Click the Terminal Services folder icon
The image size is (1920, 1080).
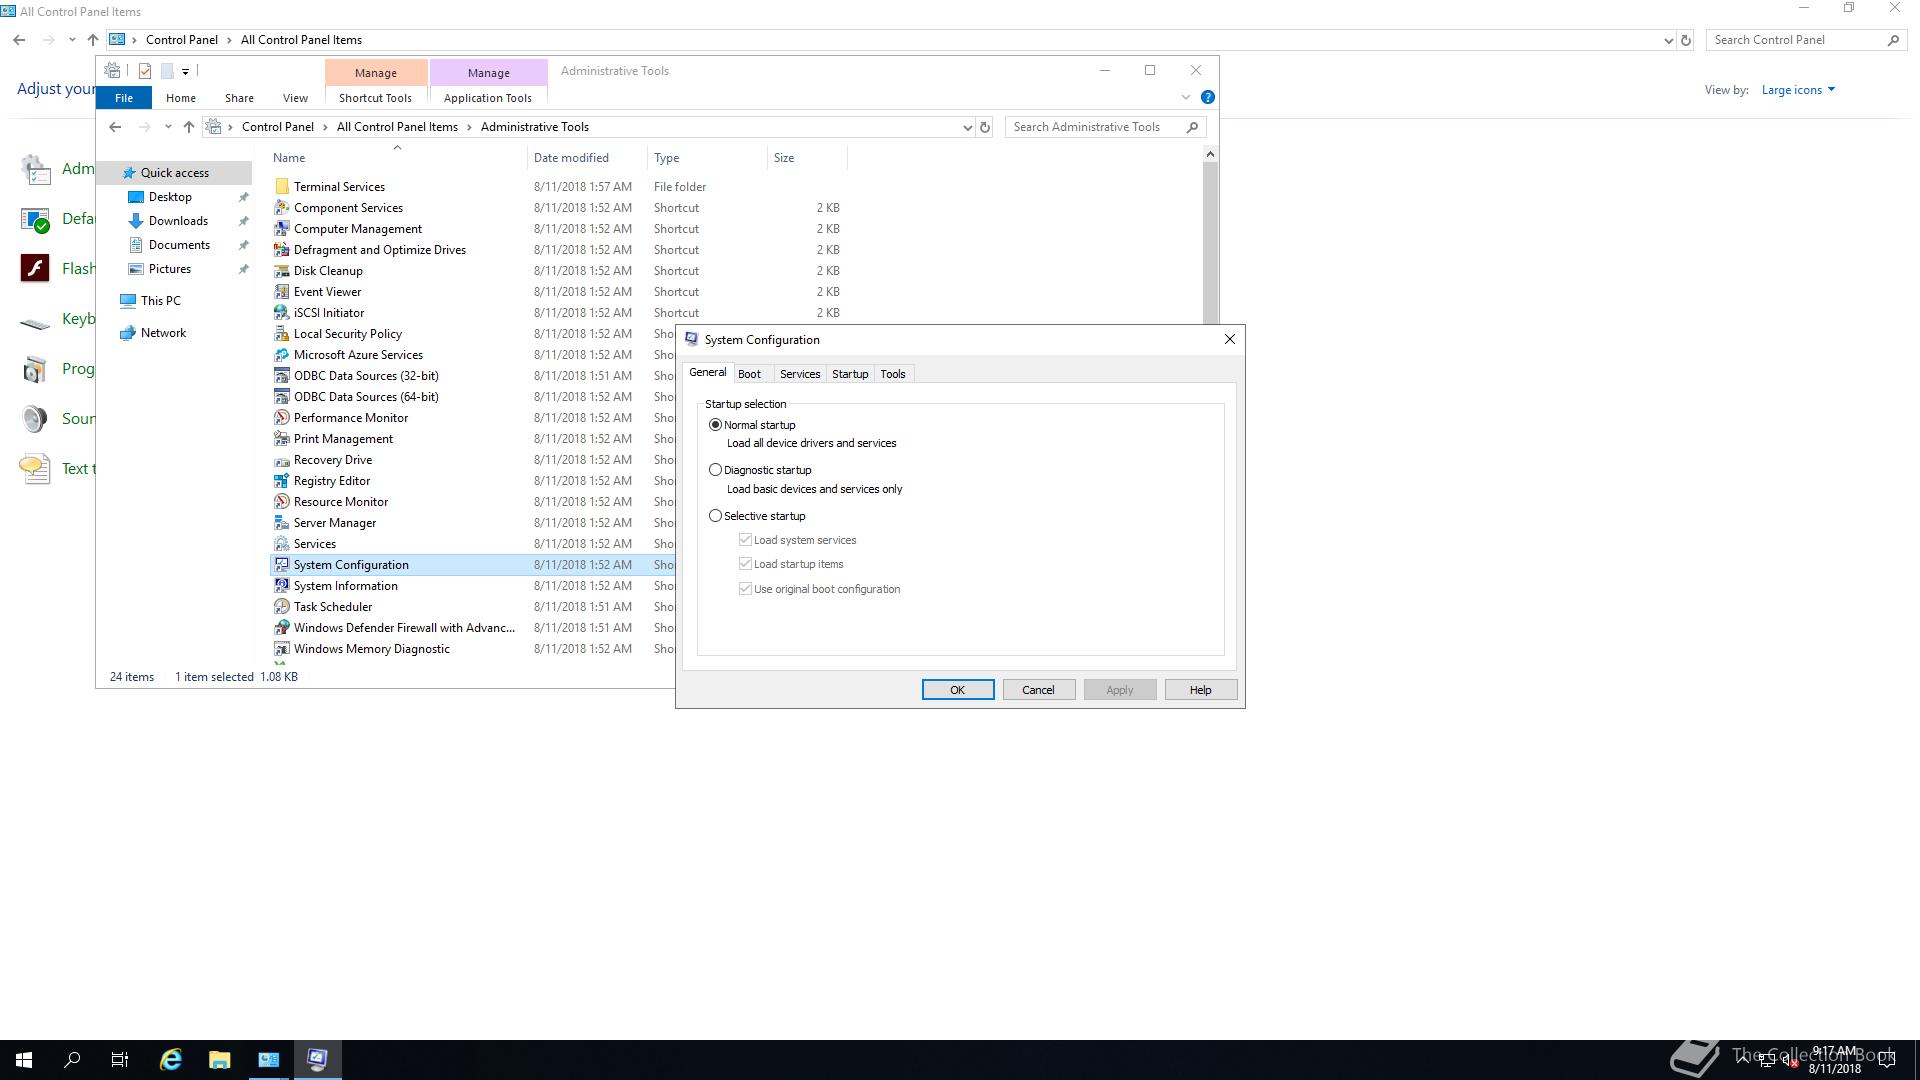[x=282, y=187]
